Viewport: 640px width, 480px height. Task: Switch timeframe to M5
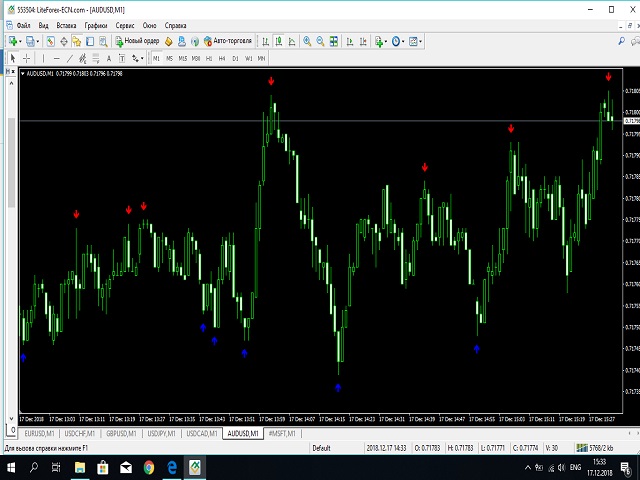(x=169, y=59)
